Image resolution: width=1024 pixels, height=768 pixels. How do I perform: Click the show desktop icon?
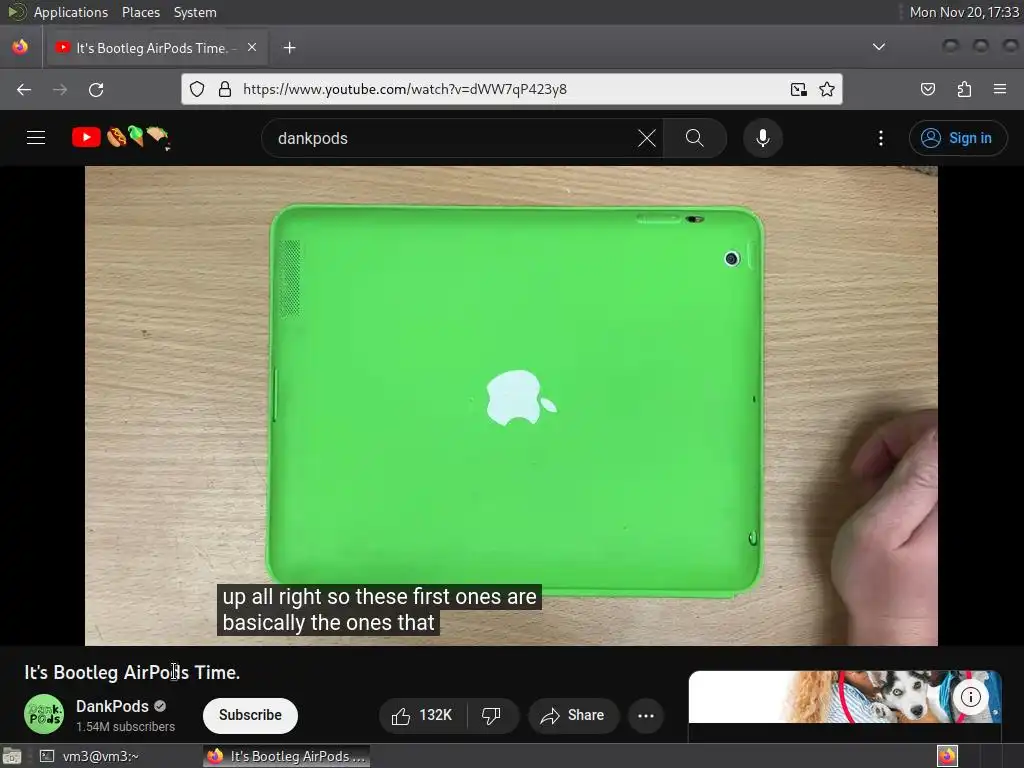coord(12,756)
